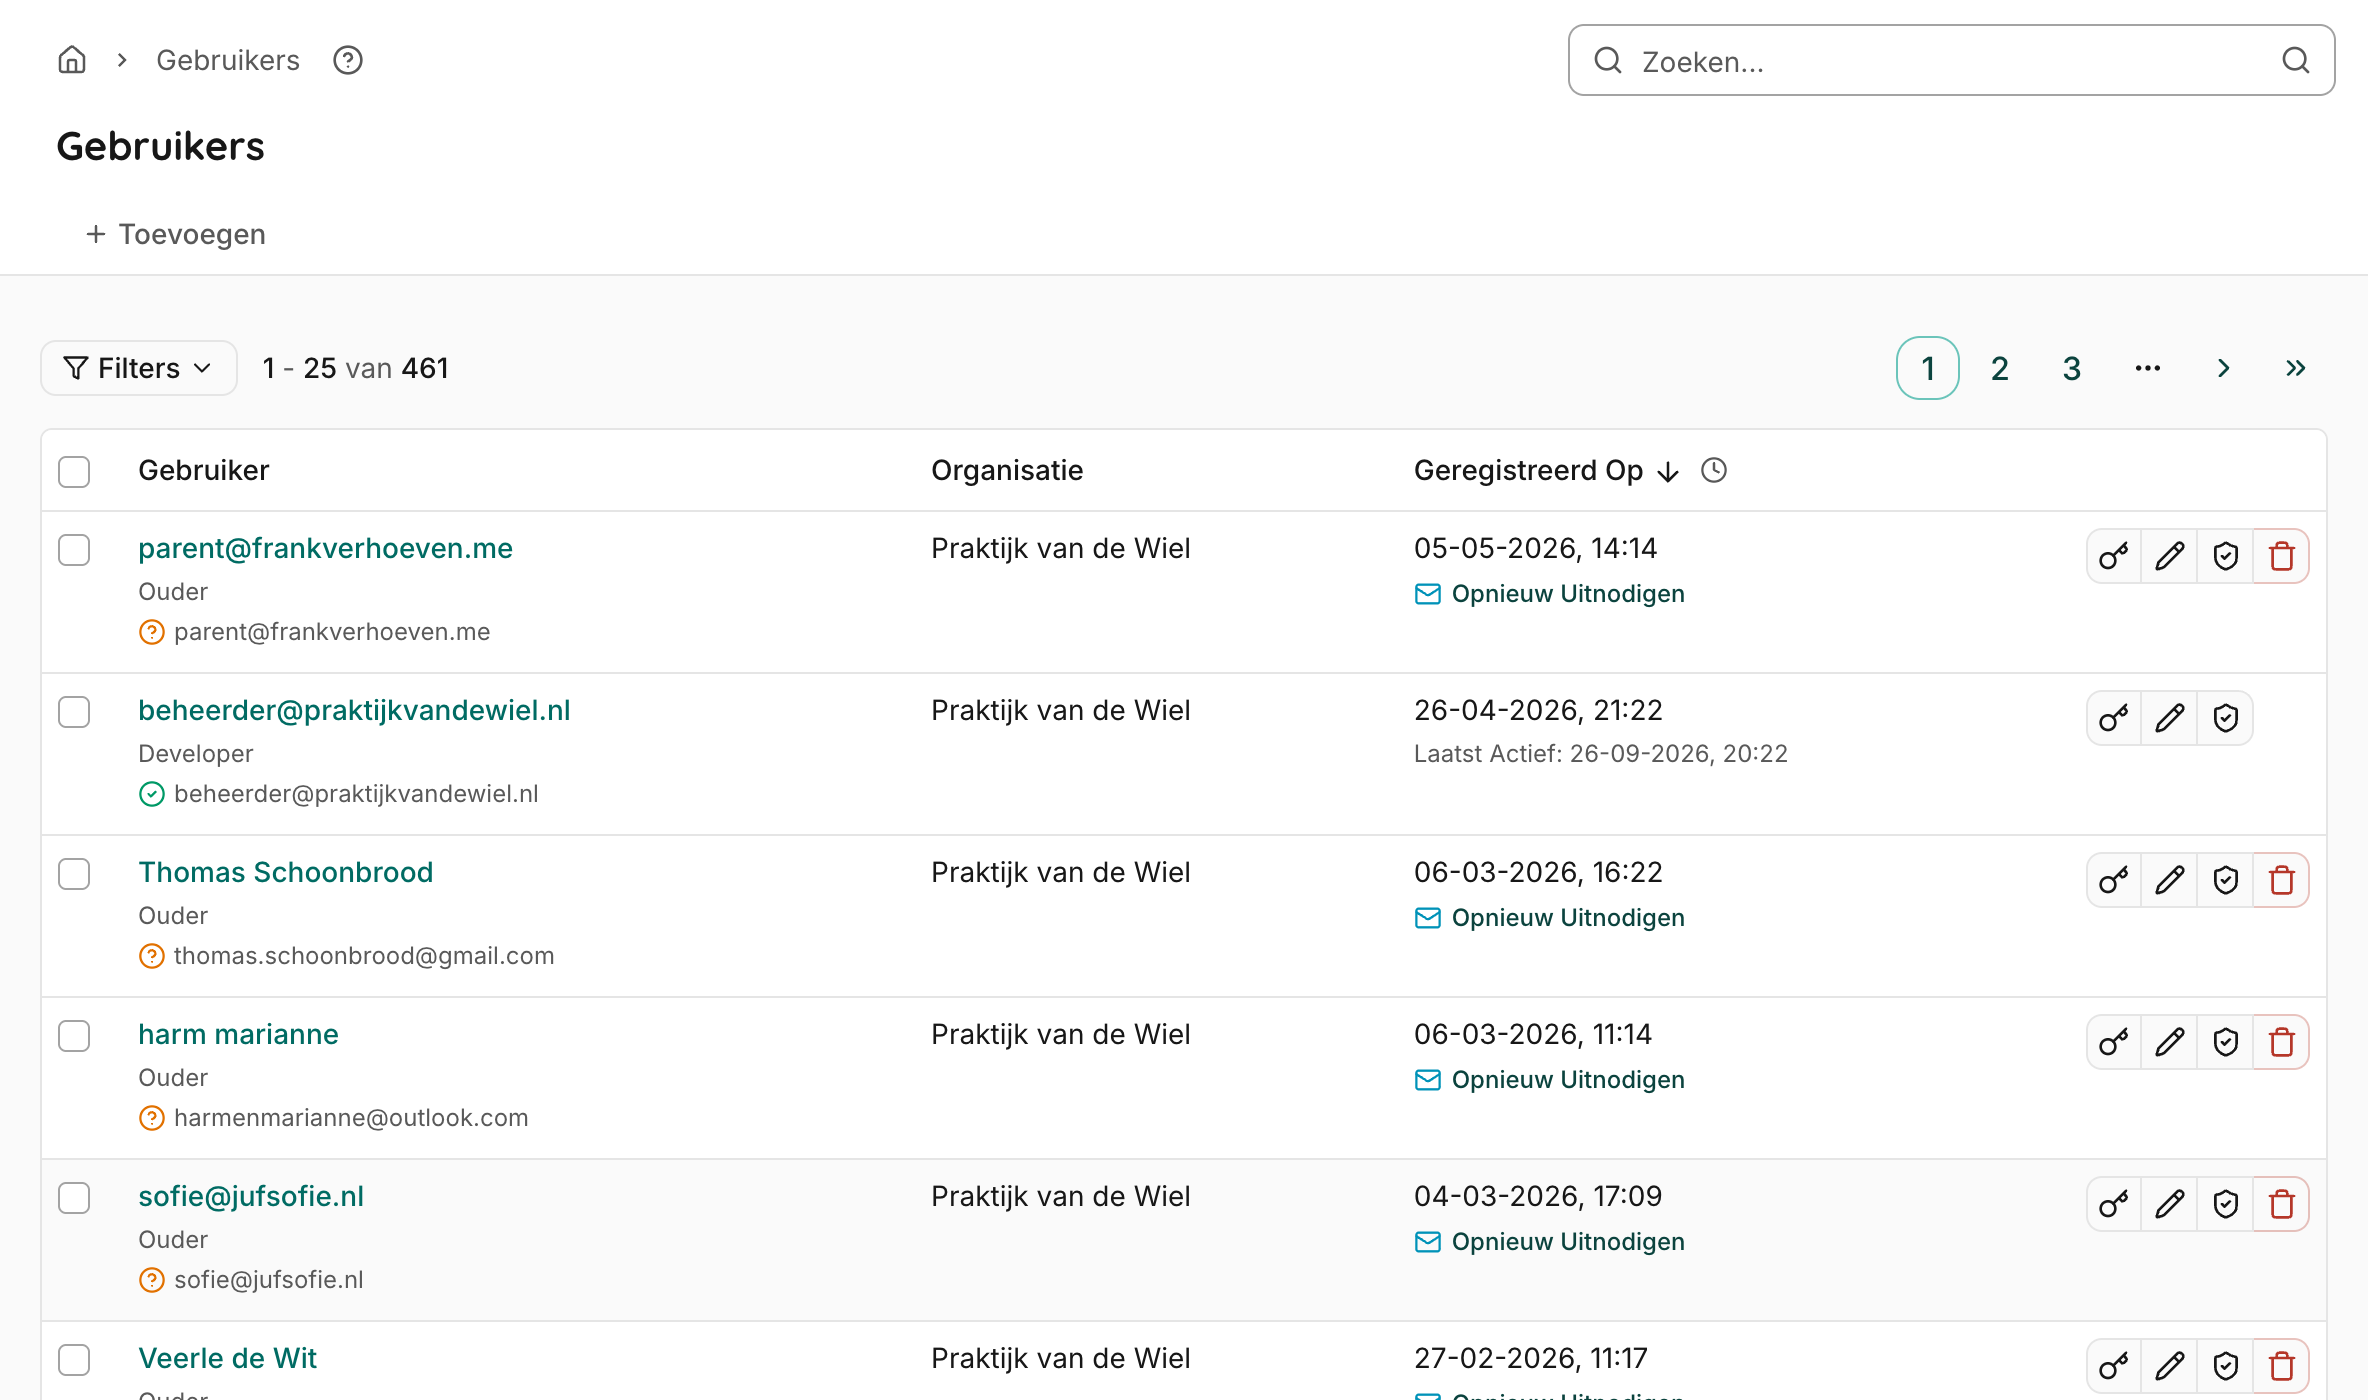The height and width of the screenshot is (1400, 2368).
Task: Select page 1 in pagination
Action: click(1927, 368)
